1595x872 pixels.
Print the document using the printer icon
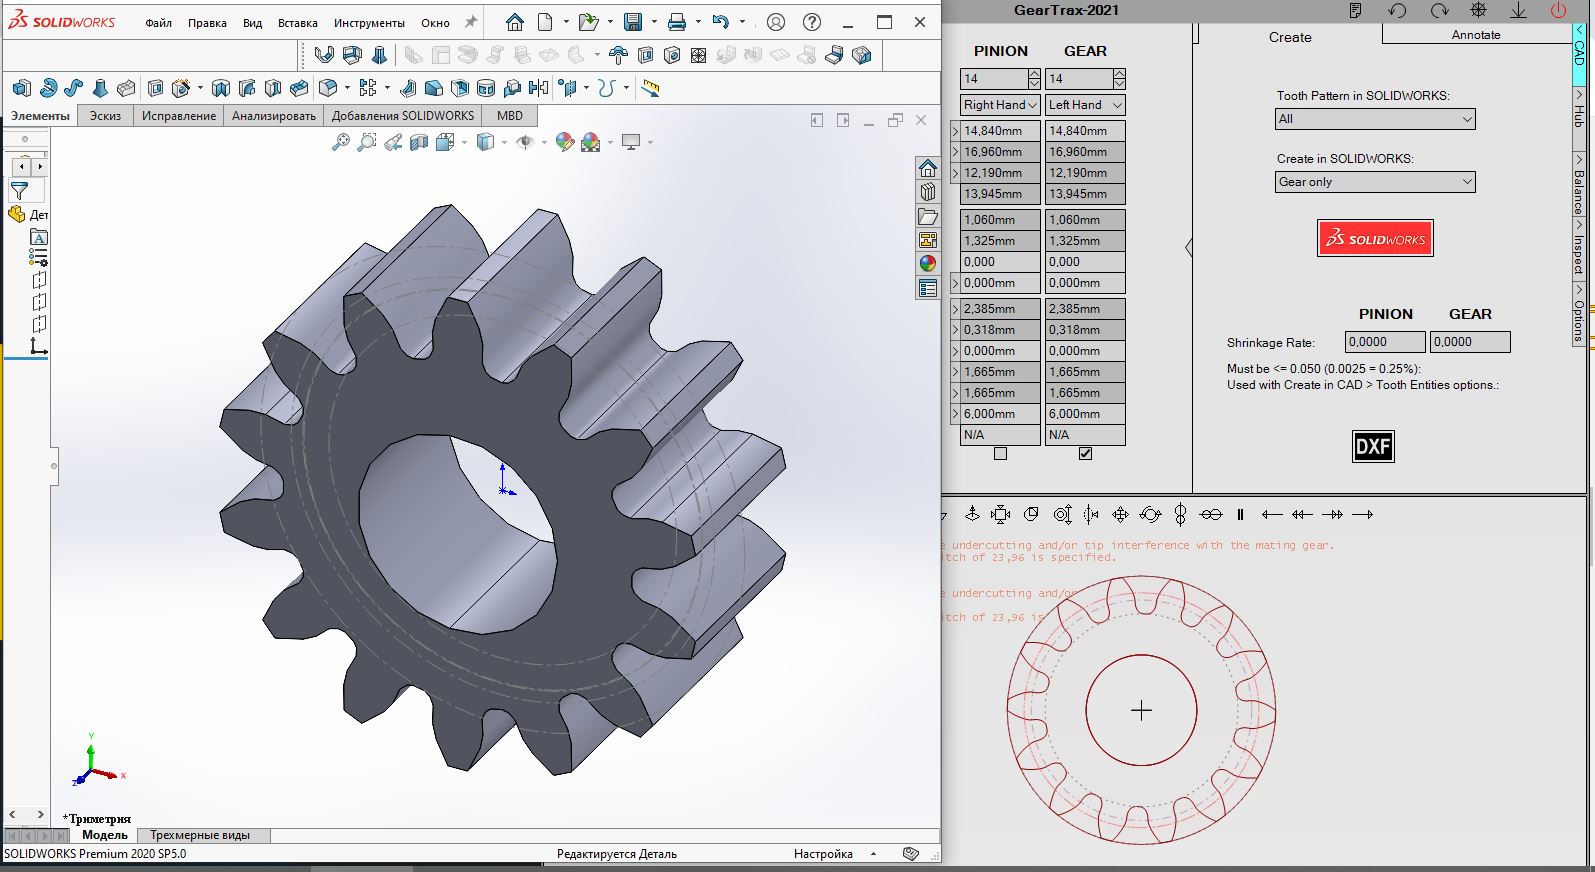point(677,22)
